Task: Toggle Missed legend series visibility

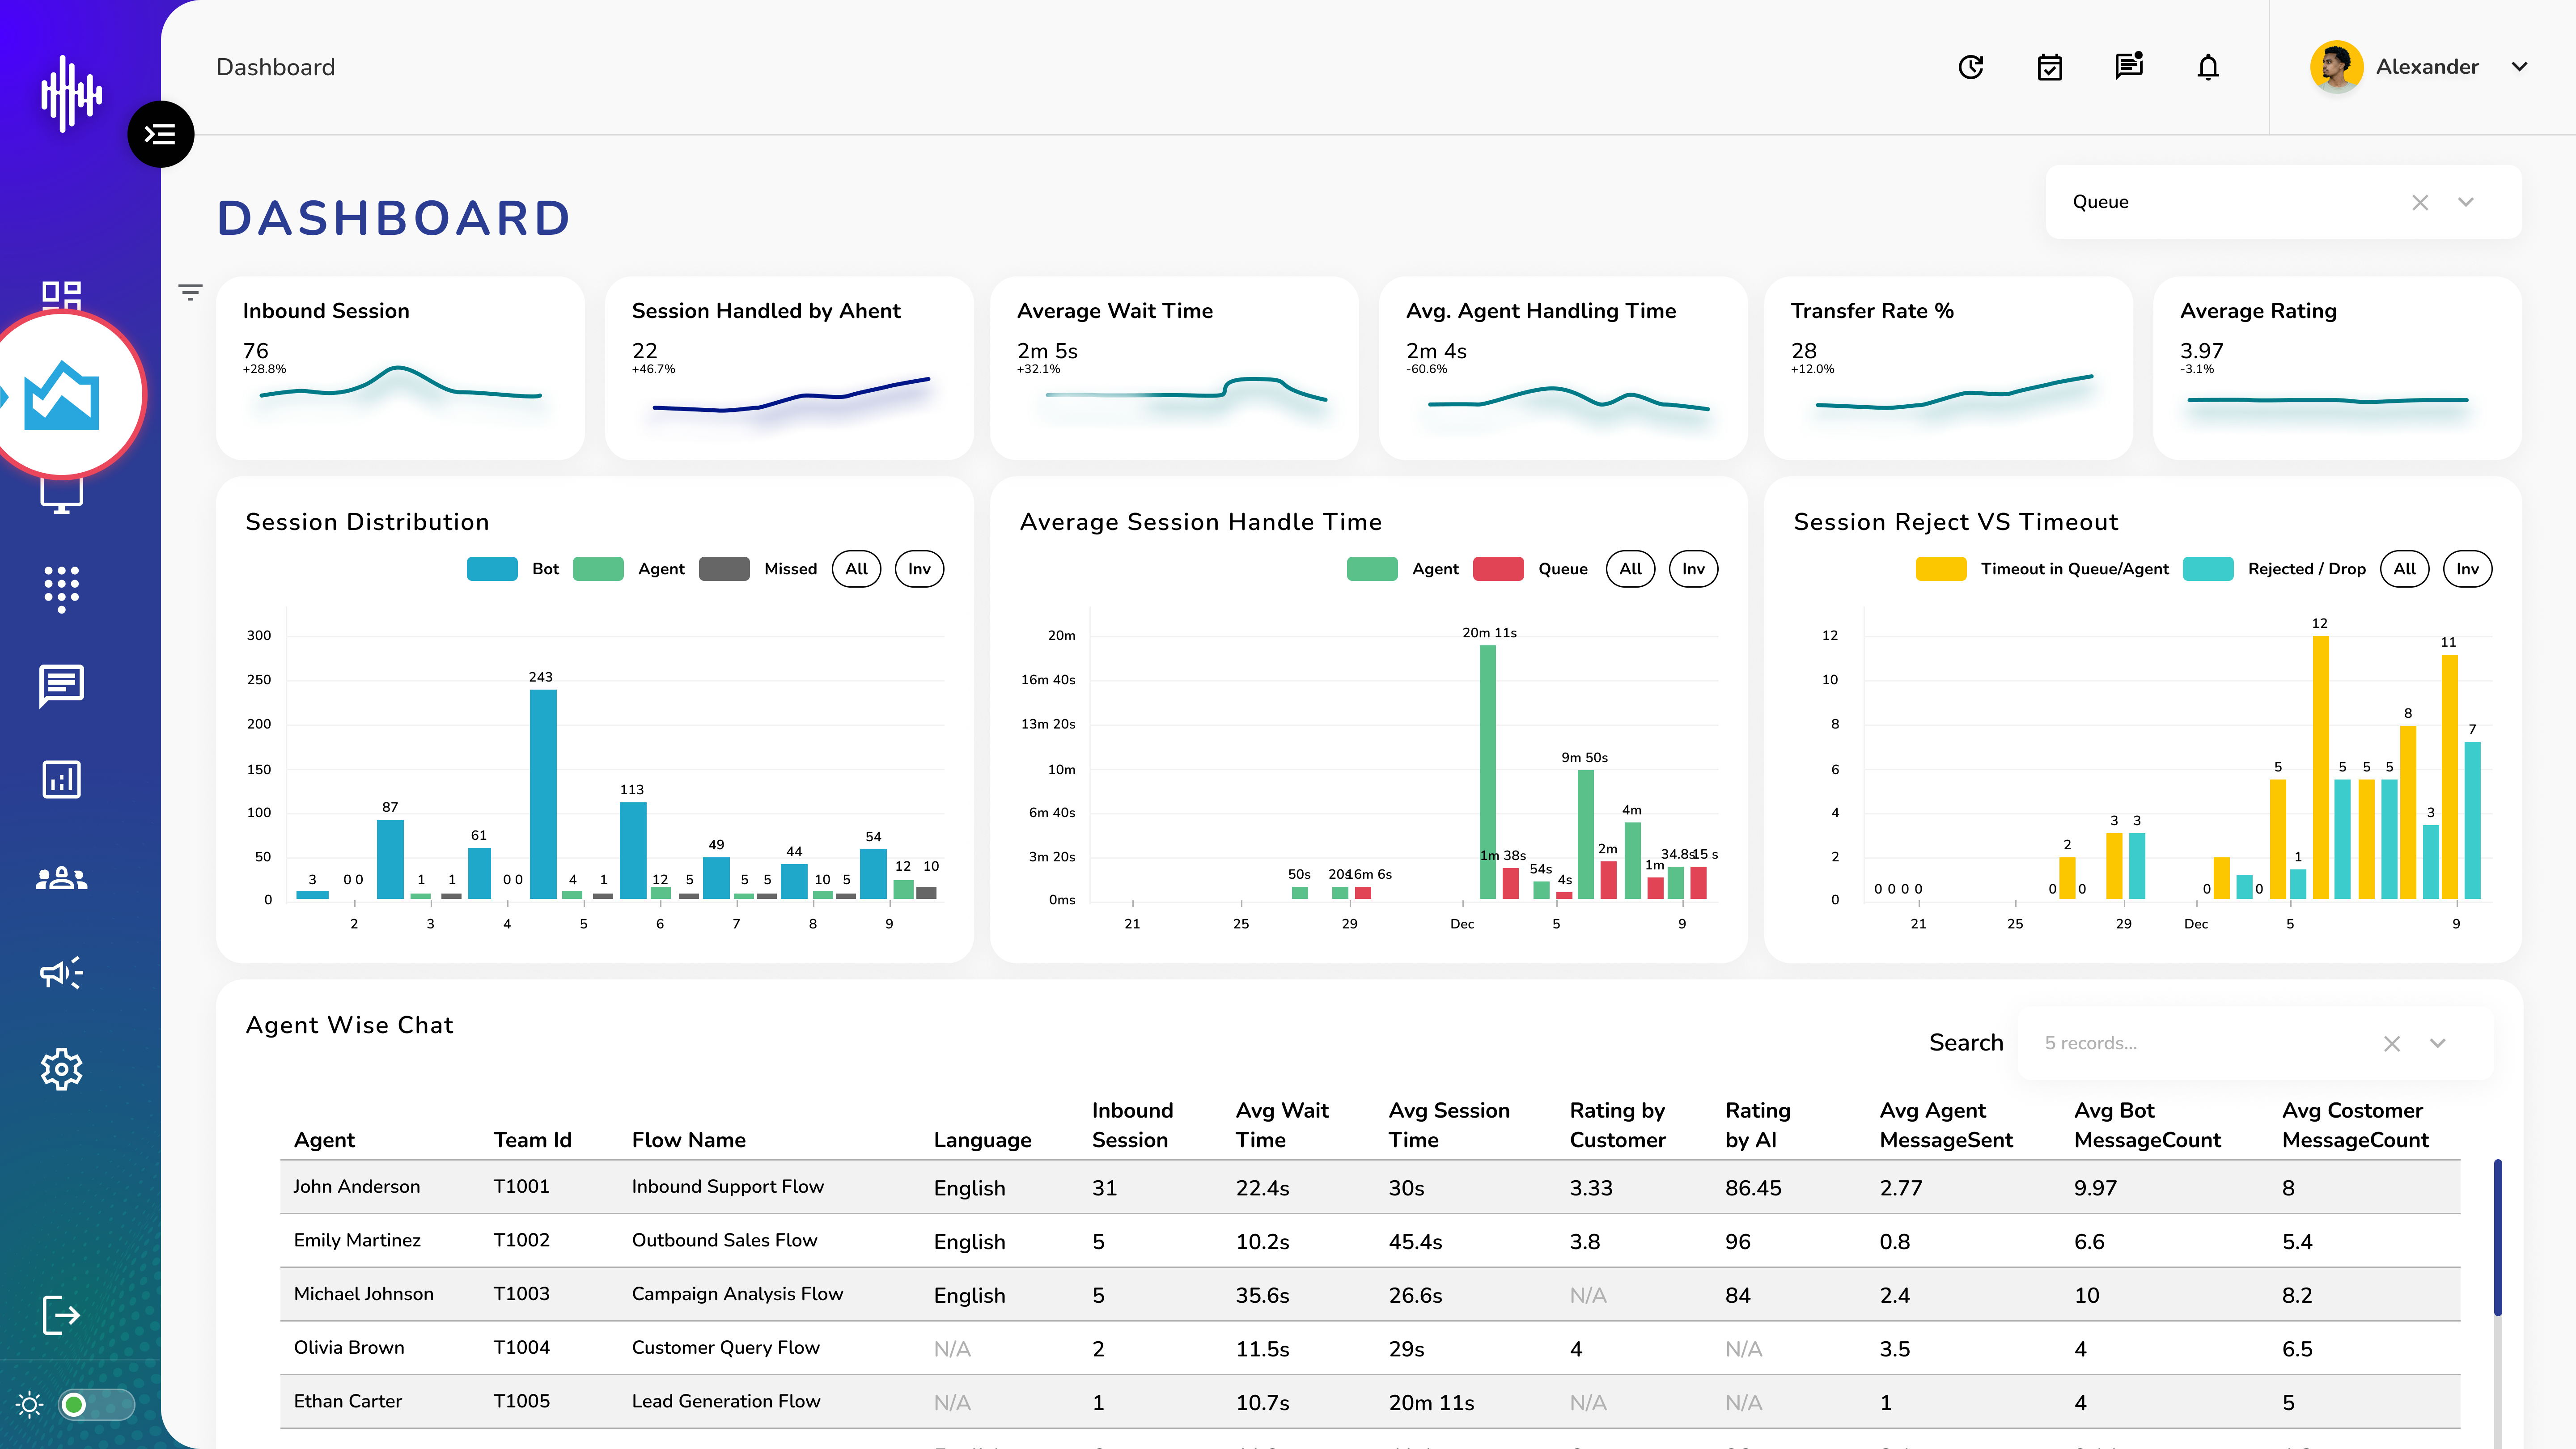Action: pos(758,569)
